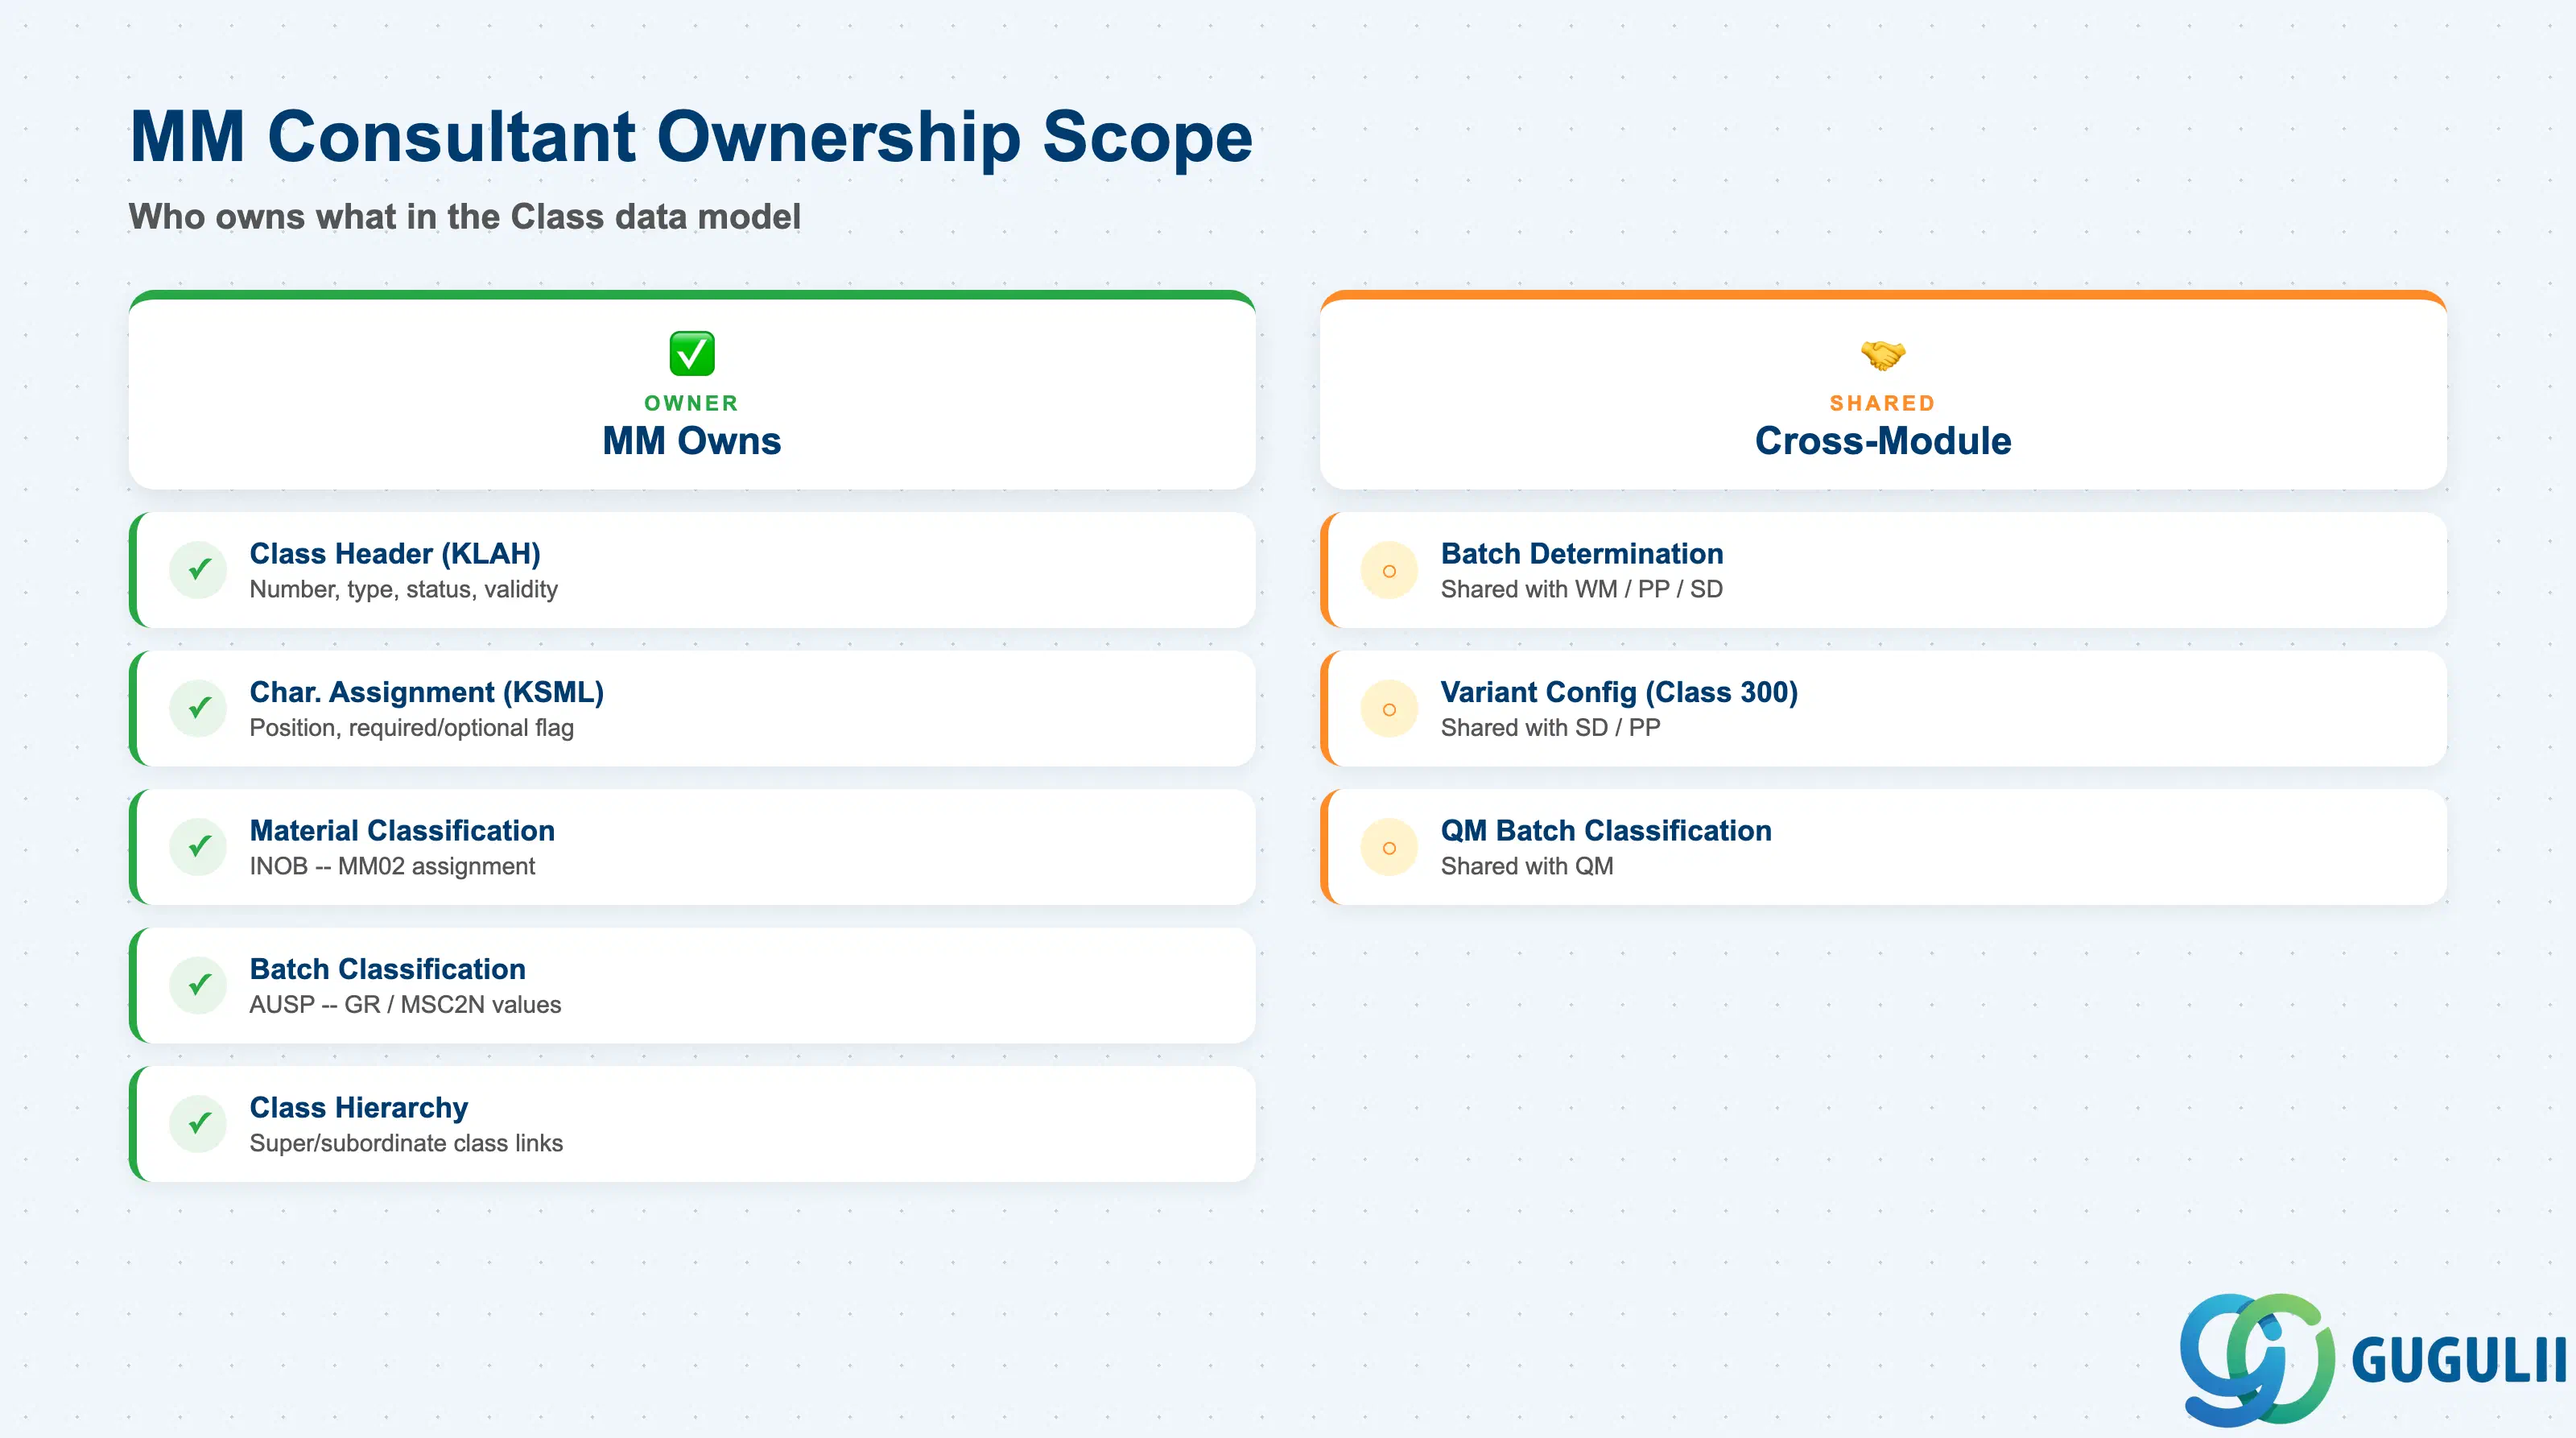2576x1438 pixels.
Task: Click the checkmark icon beside Class Hierarchy
Action: [199, 1124]
